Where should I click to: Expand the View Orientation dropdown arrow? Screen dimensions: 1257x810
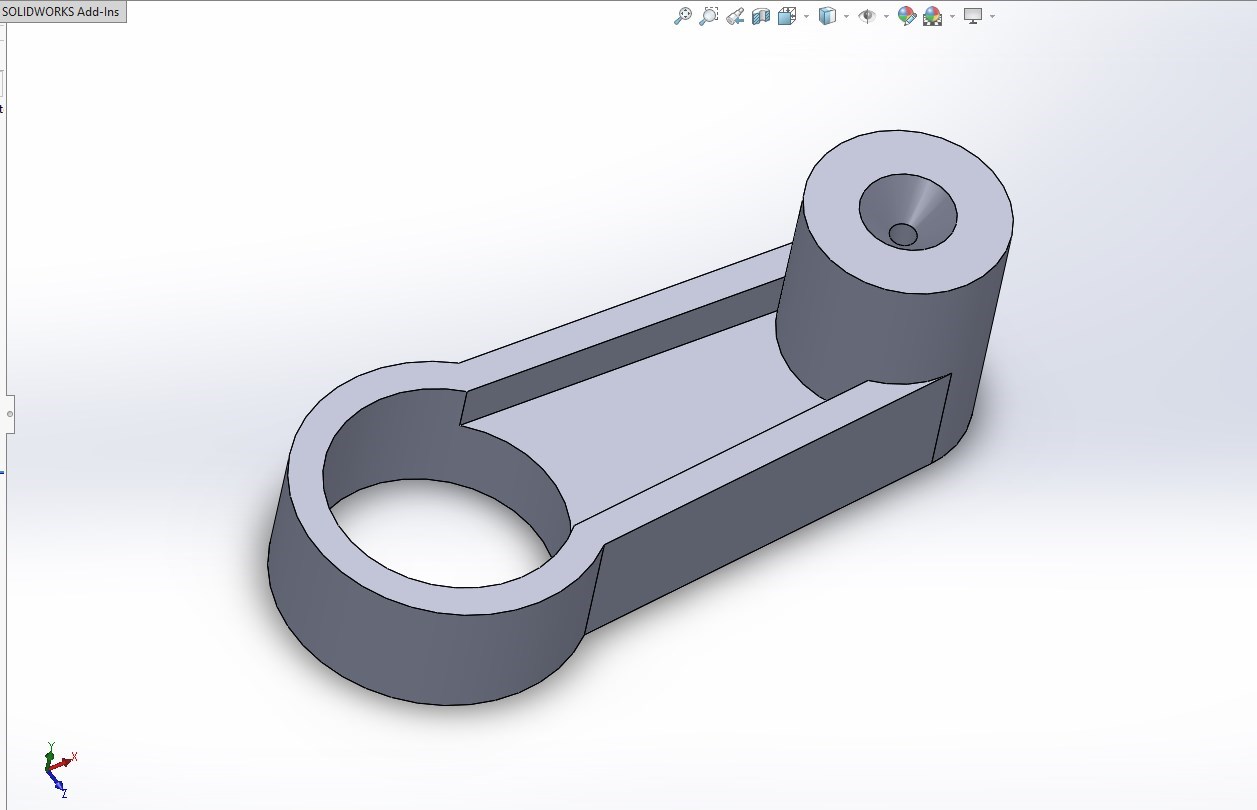coord(806,17)
